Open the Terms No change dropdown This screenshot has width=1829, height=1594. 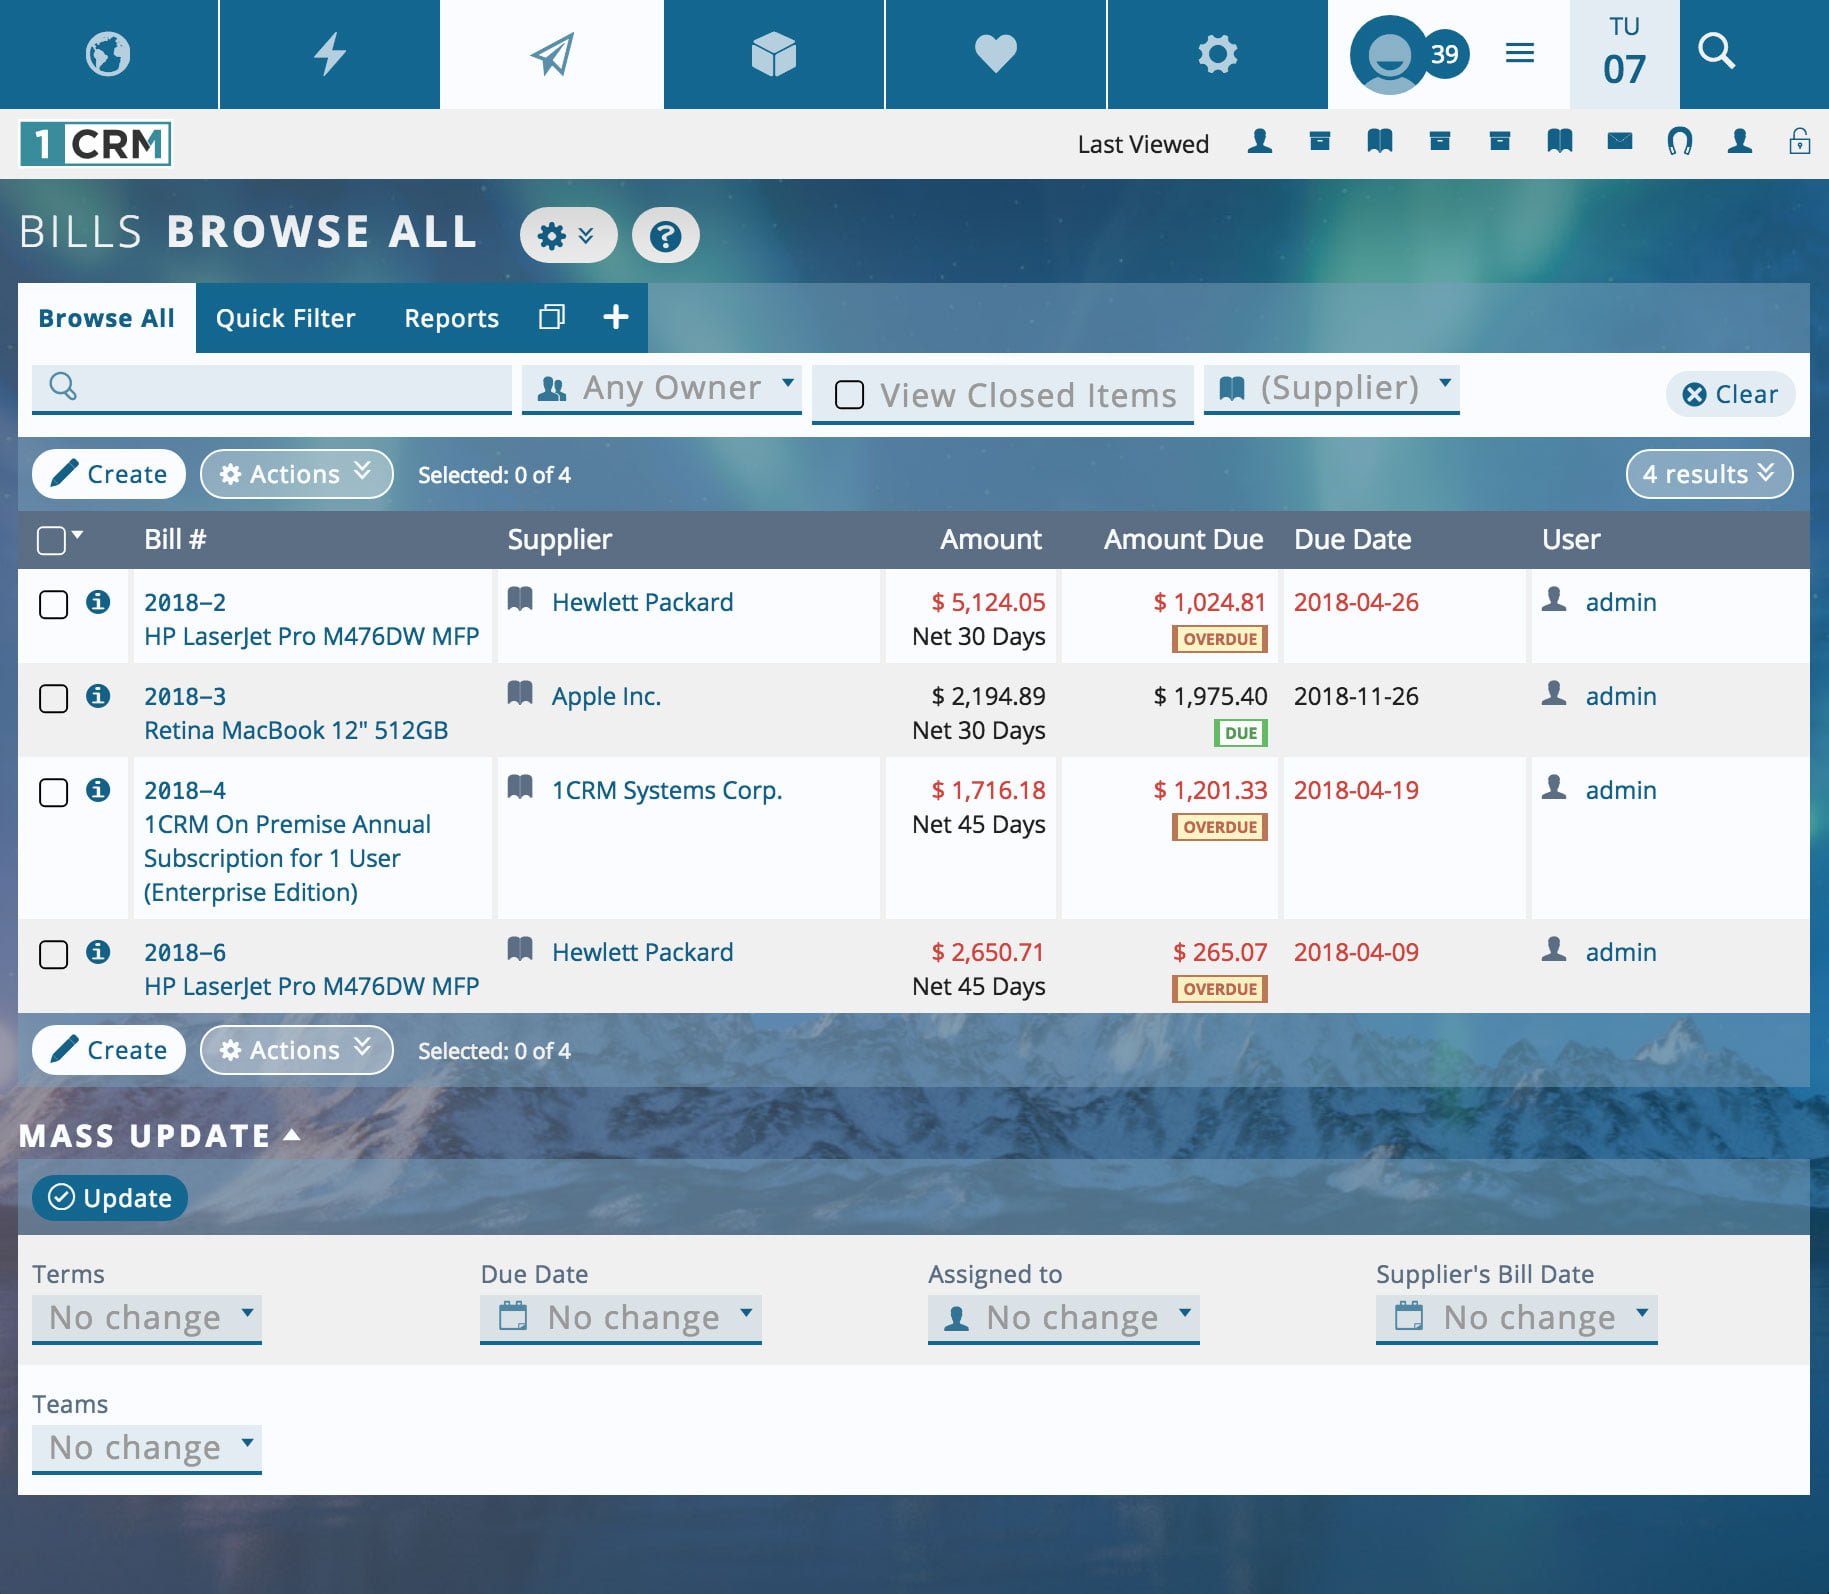147,1319
